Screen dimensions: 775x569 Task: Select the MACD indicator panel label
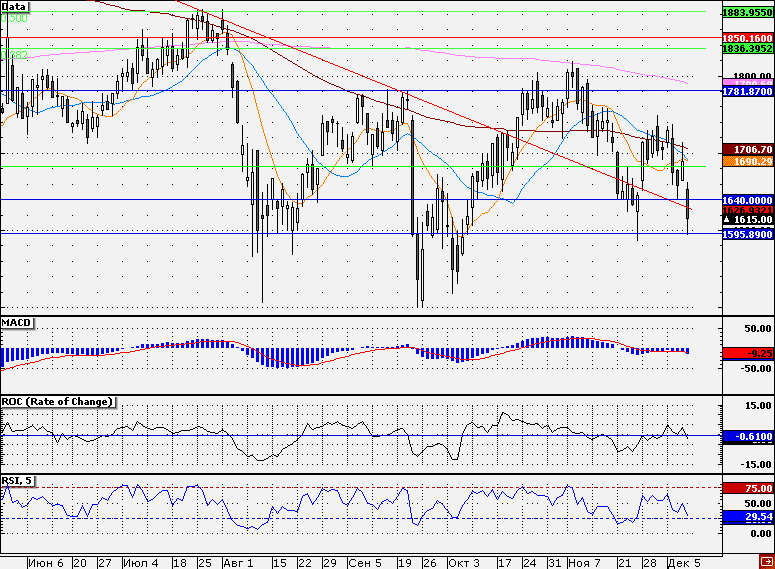point(16,323)
